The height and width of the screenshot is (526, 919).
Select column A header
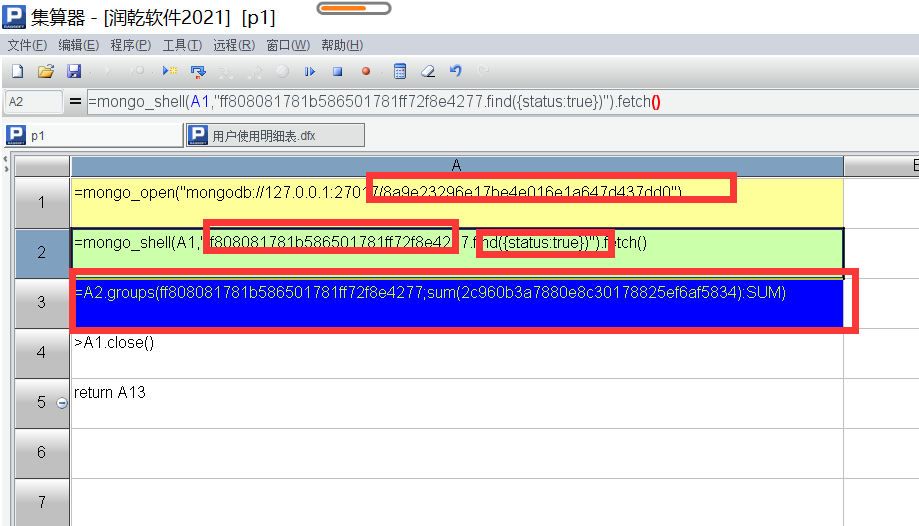(x=457, y=166)
